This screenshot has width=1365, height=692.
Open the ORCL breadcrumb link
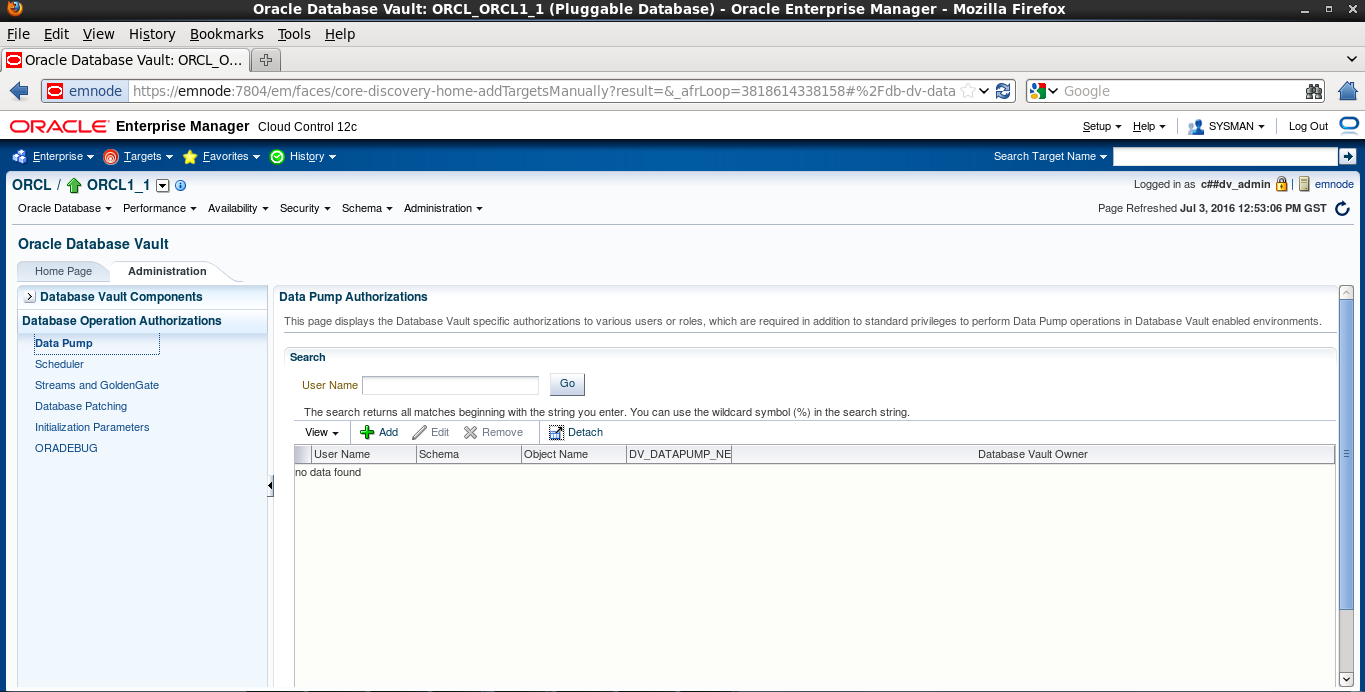[31, 185]
